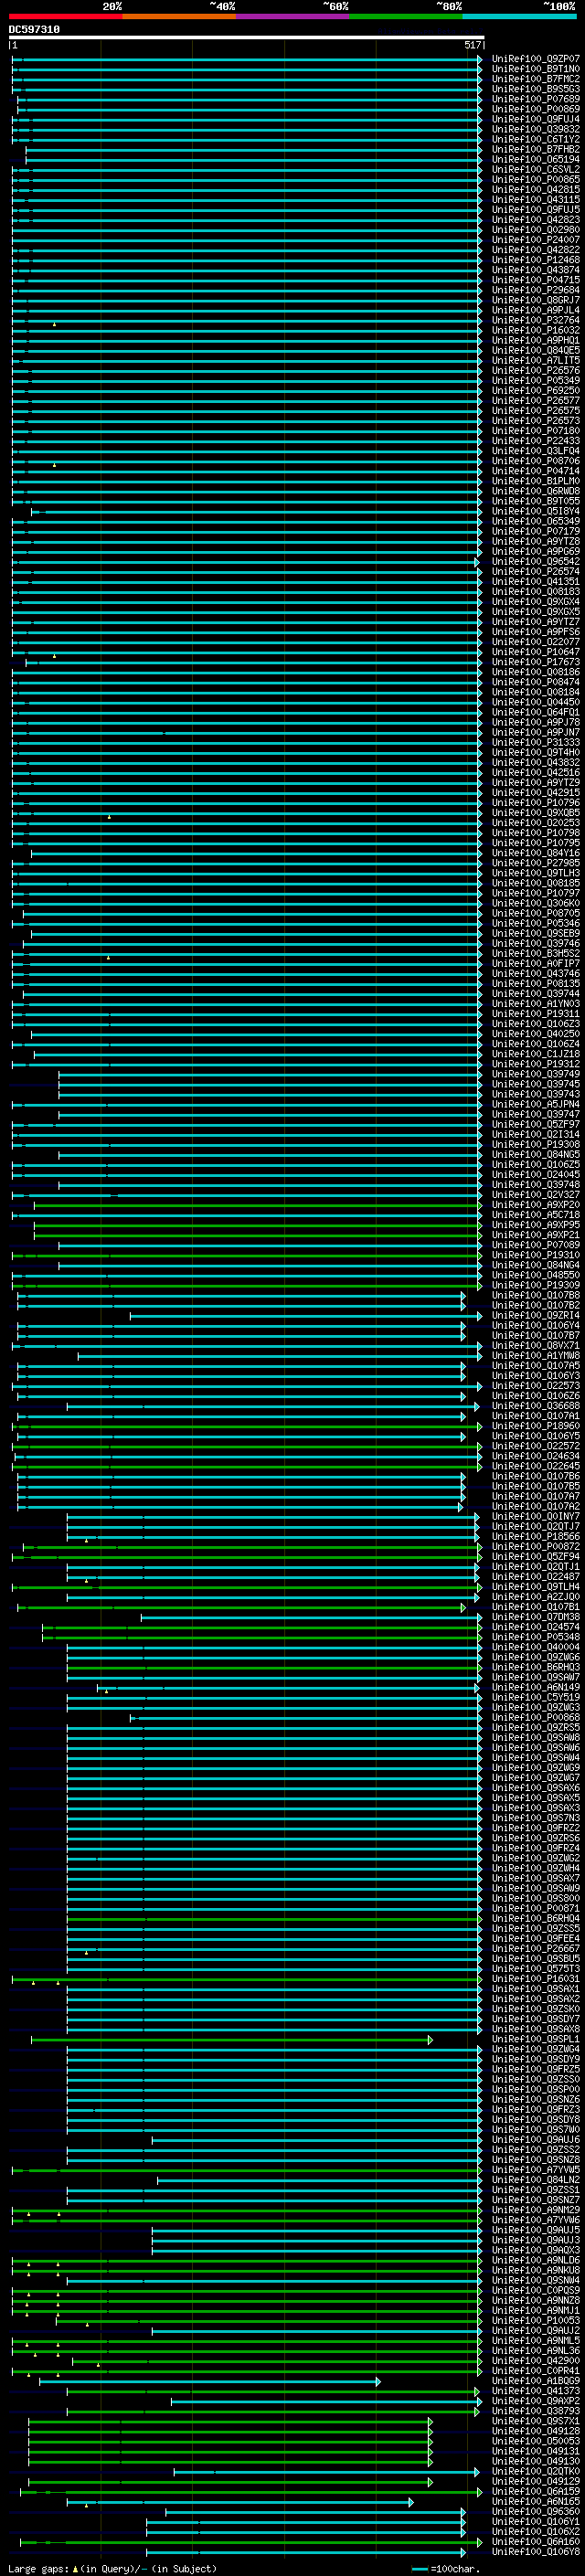The image size is (585, 2576).
Task: Select UniRef100_P29684 label
Action: [536, 290]
